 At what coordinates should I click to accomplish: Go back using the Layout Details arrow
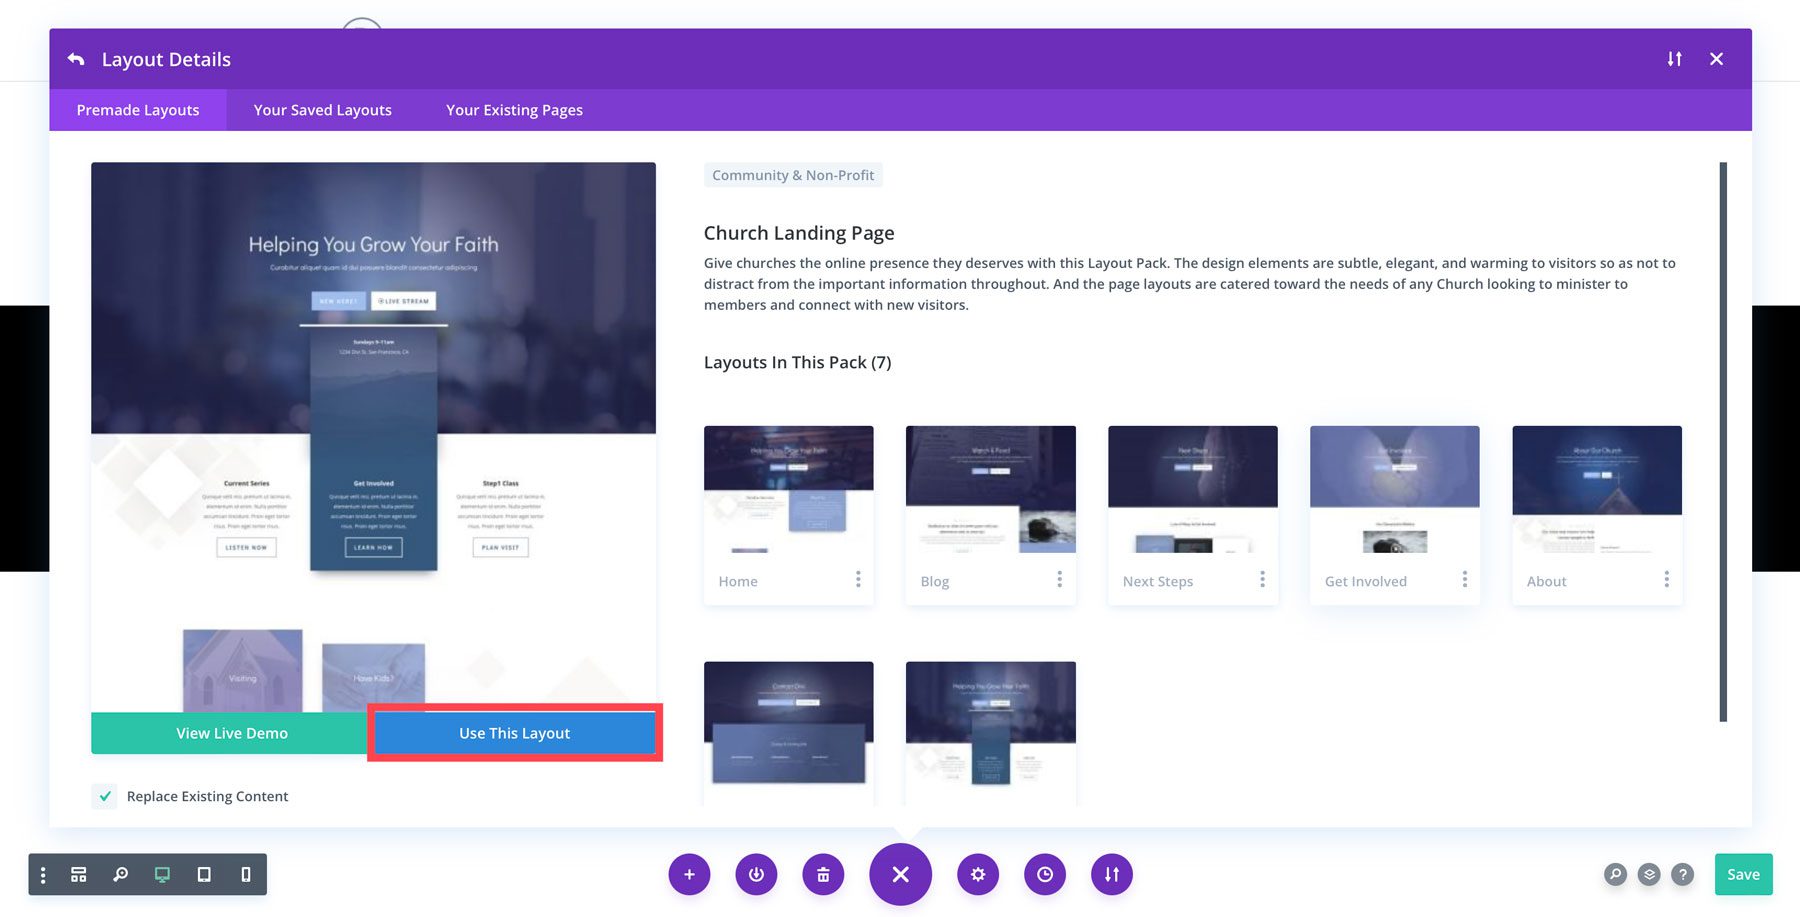[76, 58]
